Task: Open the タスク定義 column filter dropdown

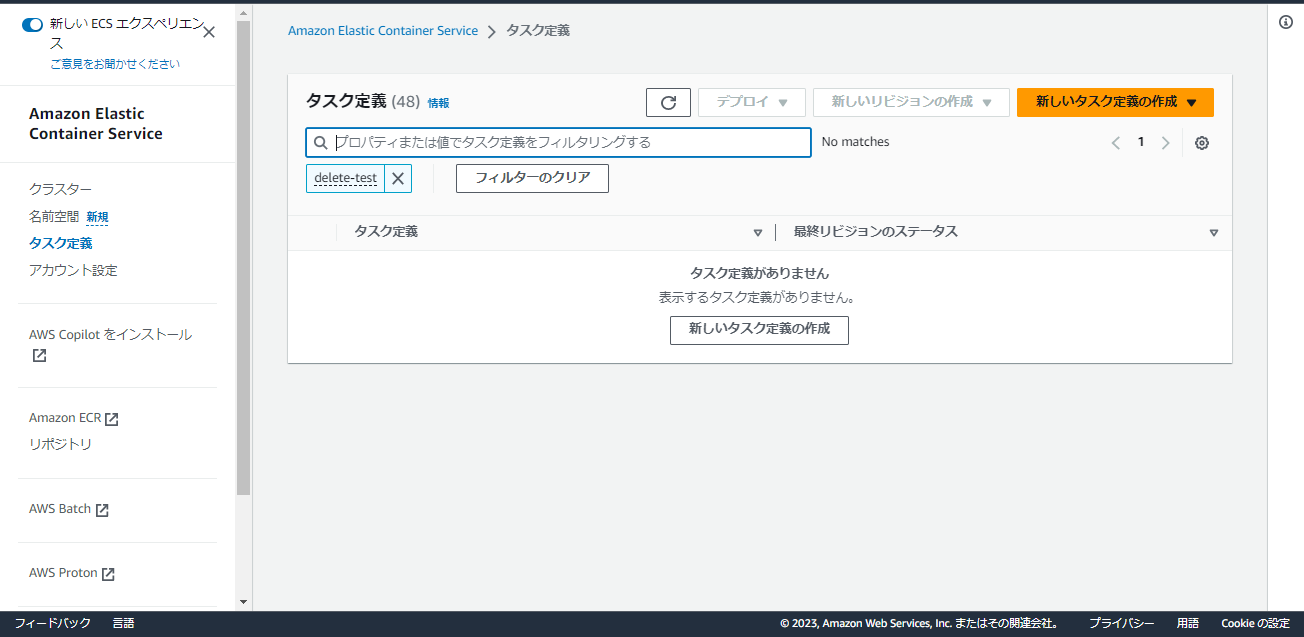Action: coord(757,232)
